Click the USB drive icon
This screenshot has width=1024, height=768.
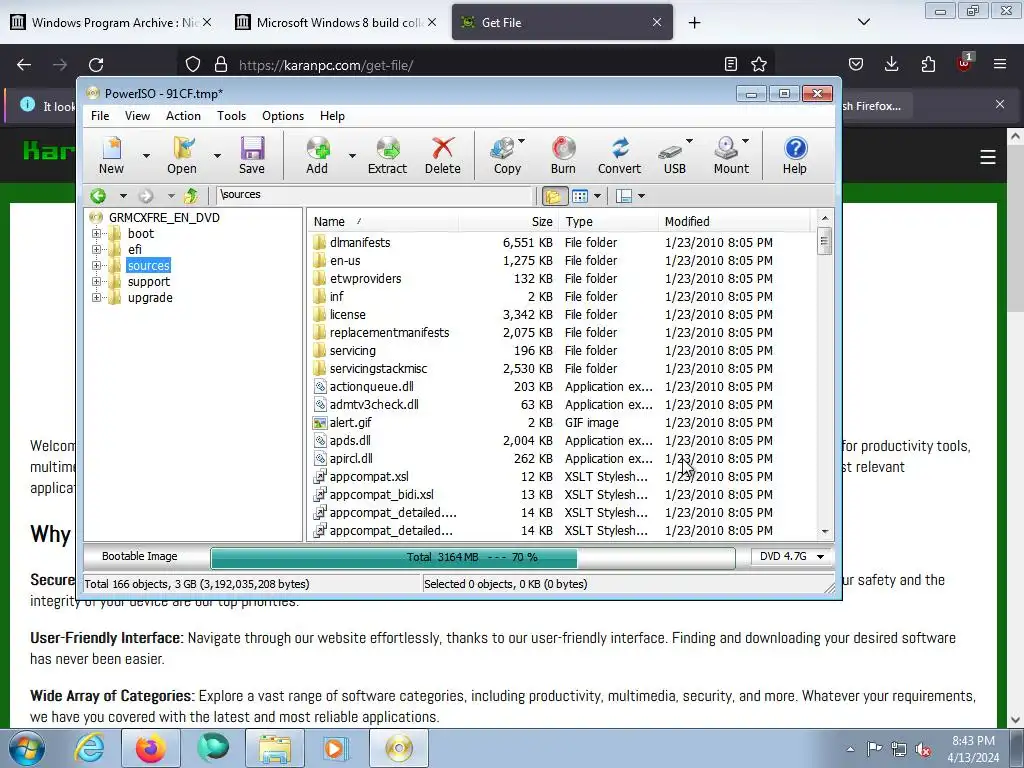coord(671,155)
